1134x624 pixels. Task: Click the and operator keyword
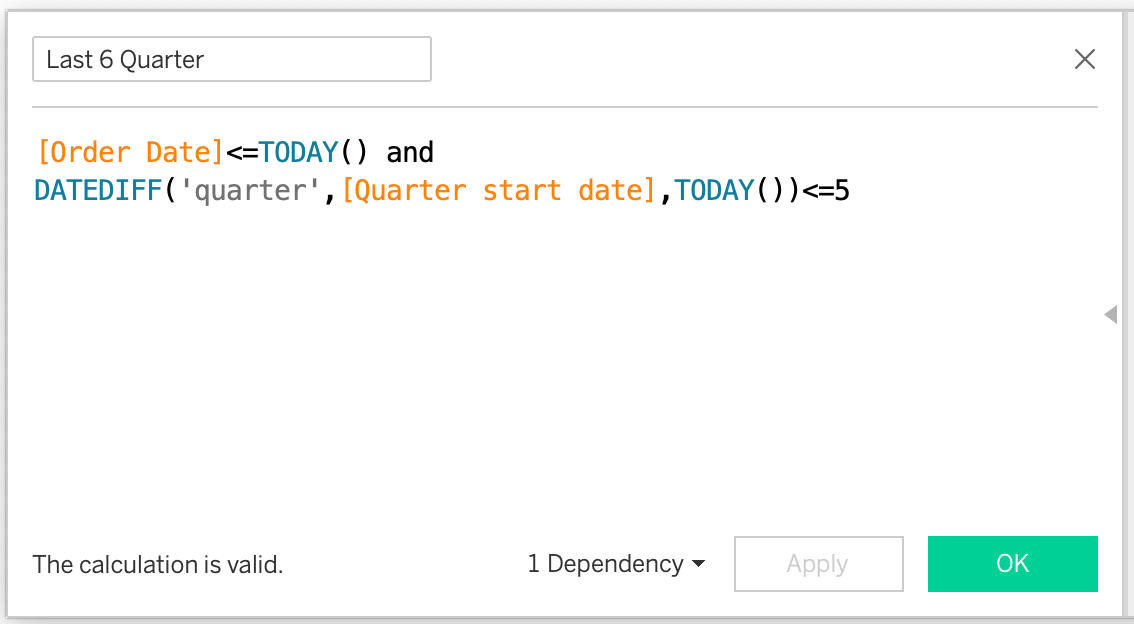(x=412, y=151)
